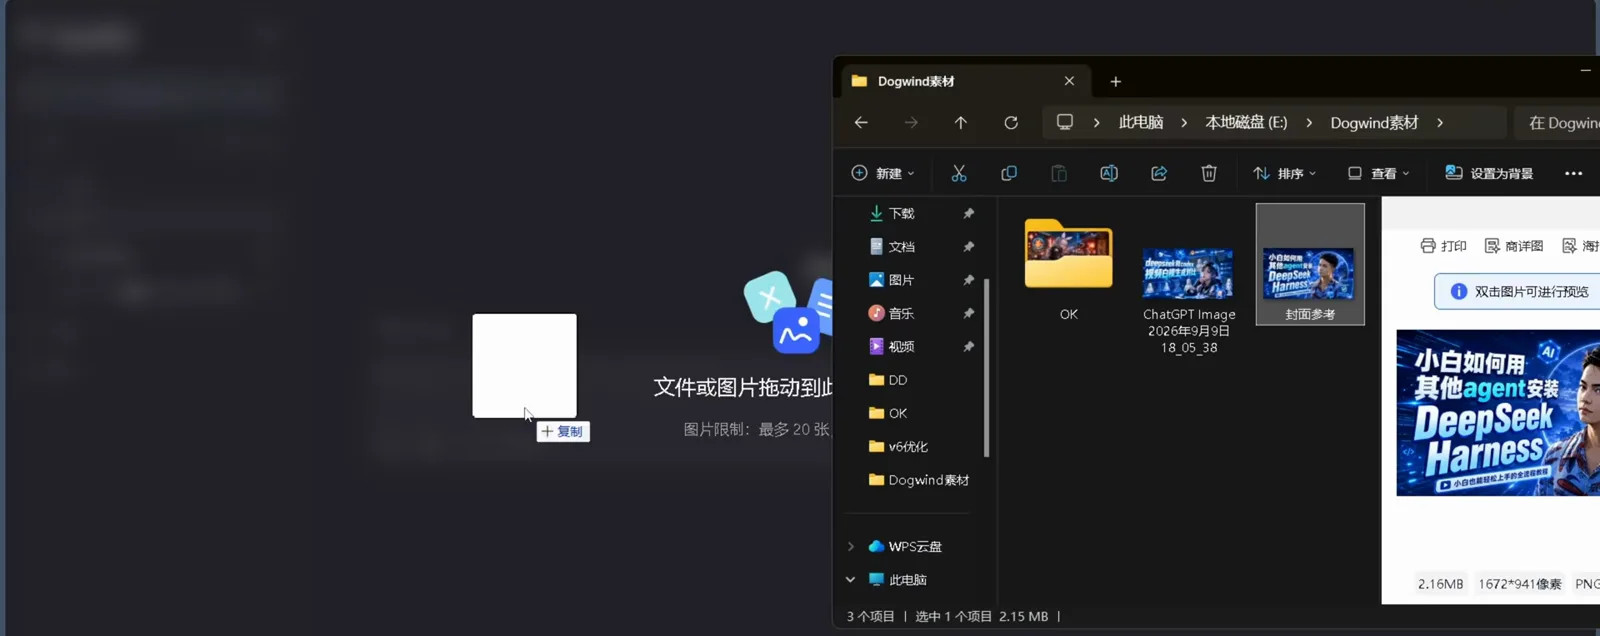
Task: Open the See more options menu
Action: pyautogui.click(x=1573, y=173)
